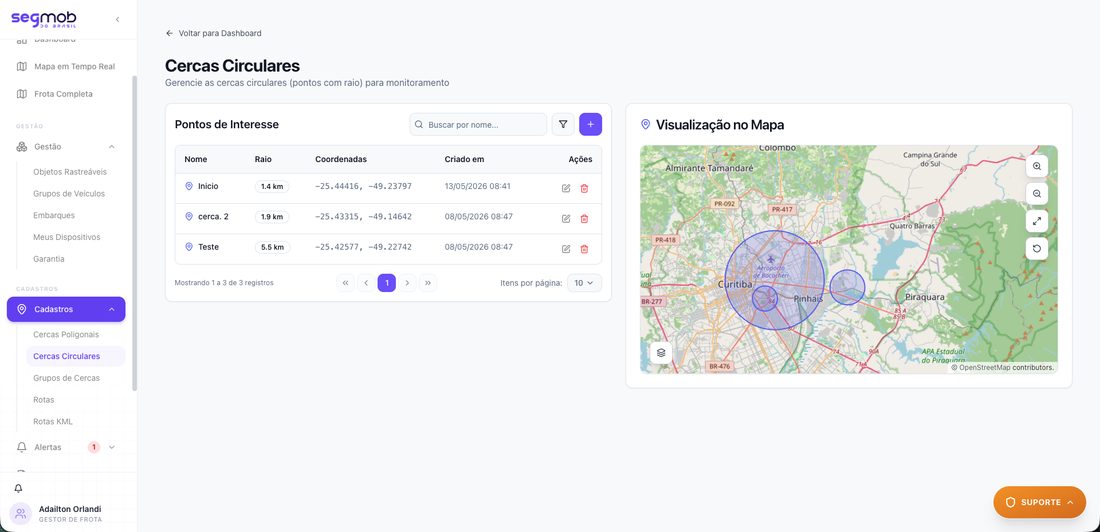
Task: Click the segmob logo
Action: pyautogui.click(x=43, y=19)
